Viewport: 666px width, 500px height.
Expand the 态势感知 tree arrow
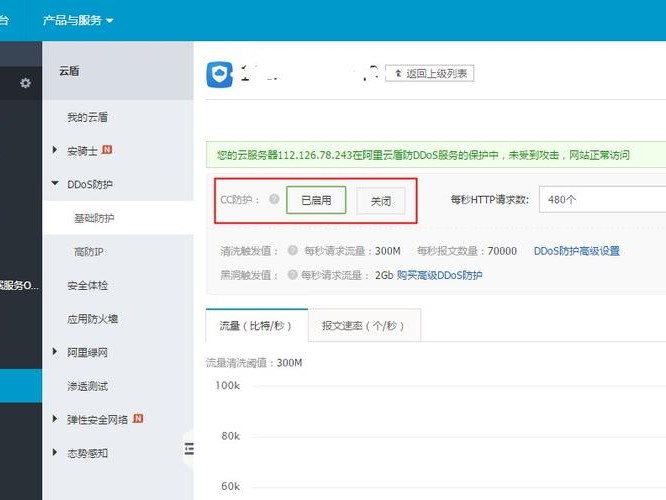(x=55, y=452)
